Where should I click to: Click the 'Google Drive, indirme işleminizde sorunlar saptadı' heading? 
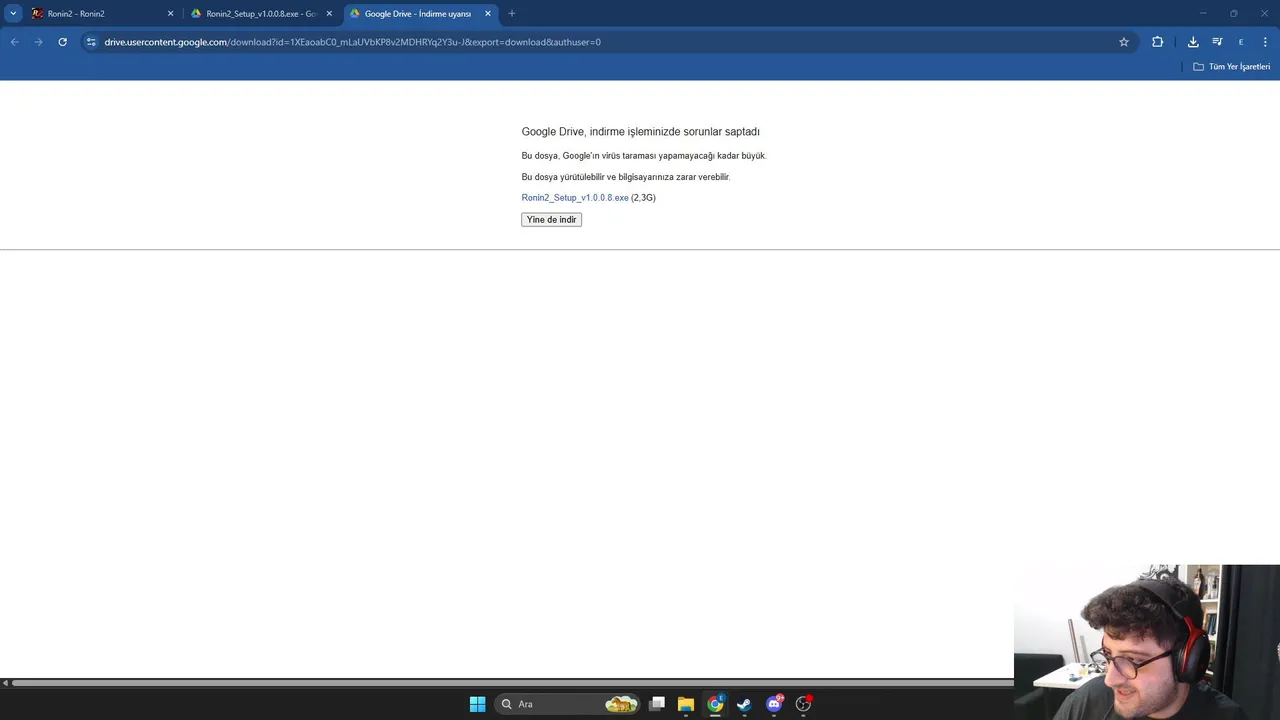(x=640, y=132)
